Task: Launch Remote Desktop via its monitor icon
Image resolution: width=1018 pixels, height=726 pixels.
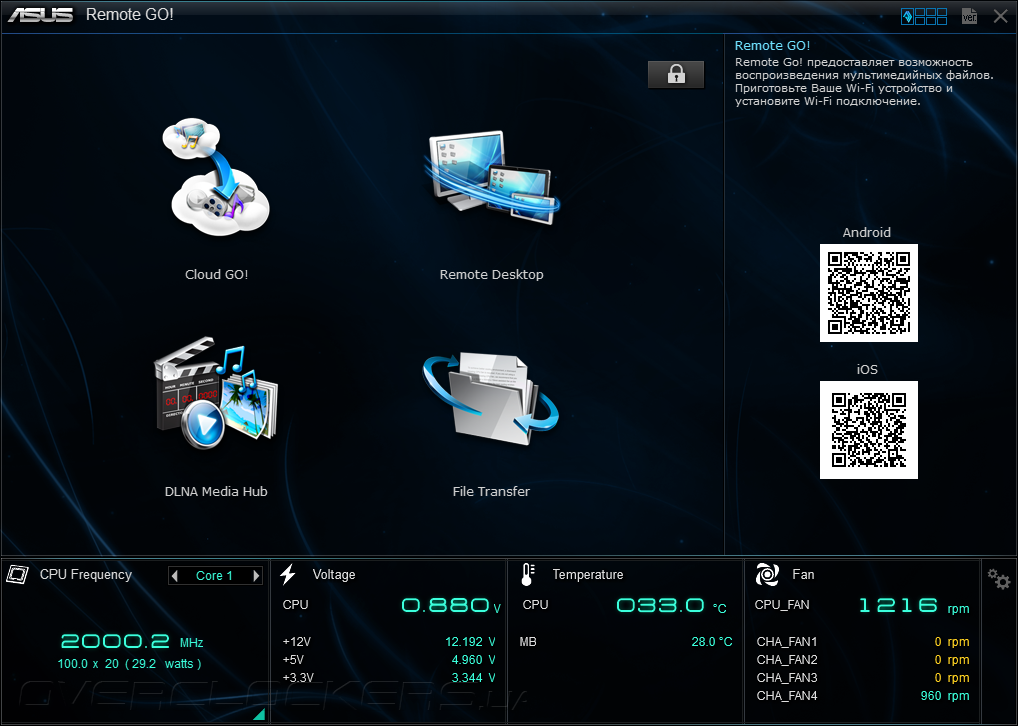Action: pyautogui.click(x=491, y=177)
